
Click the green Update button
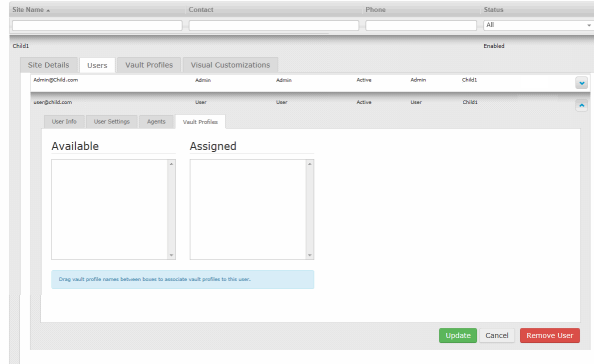click(x=458, y=336)
